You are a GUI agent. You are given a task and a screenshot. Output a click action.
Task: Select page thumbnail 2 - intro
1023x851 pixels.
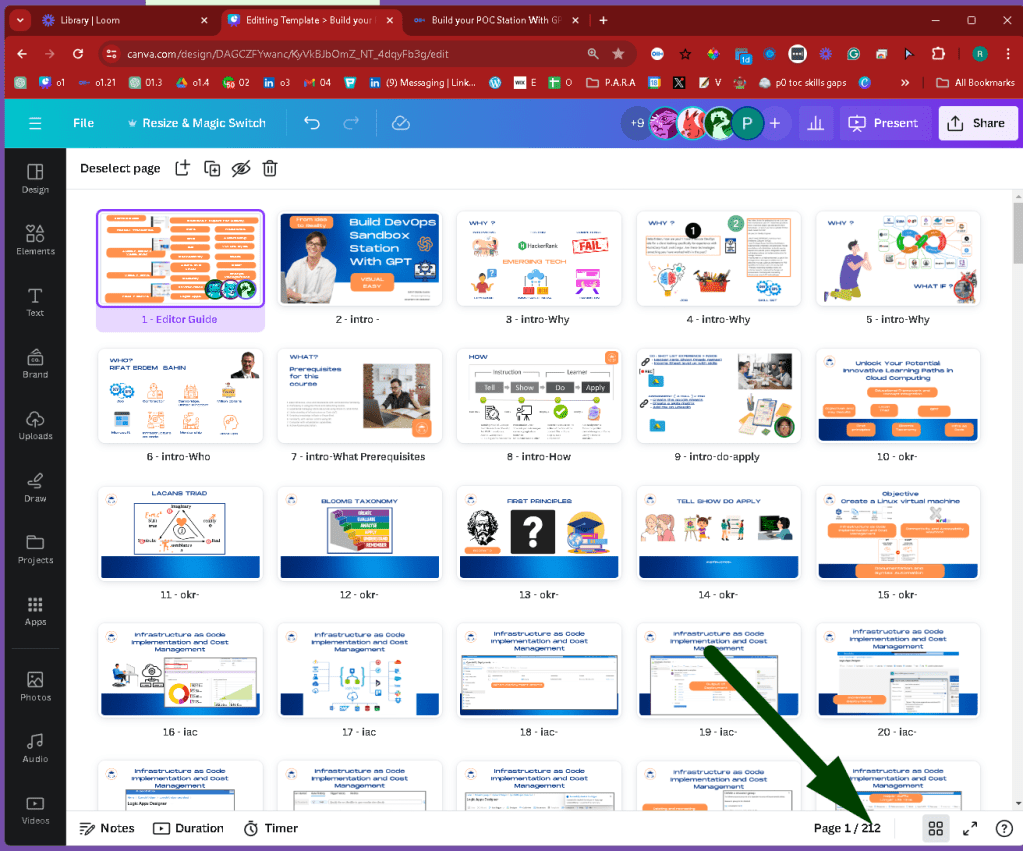tap(359, 258)
